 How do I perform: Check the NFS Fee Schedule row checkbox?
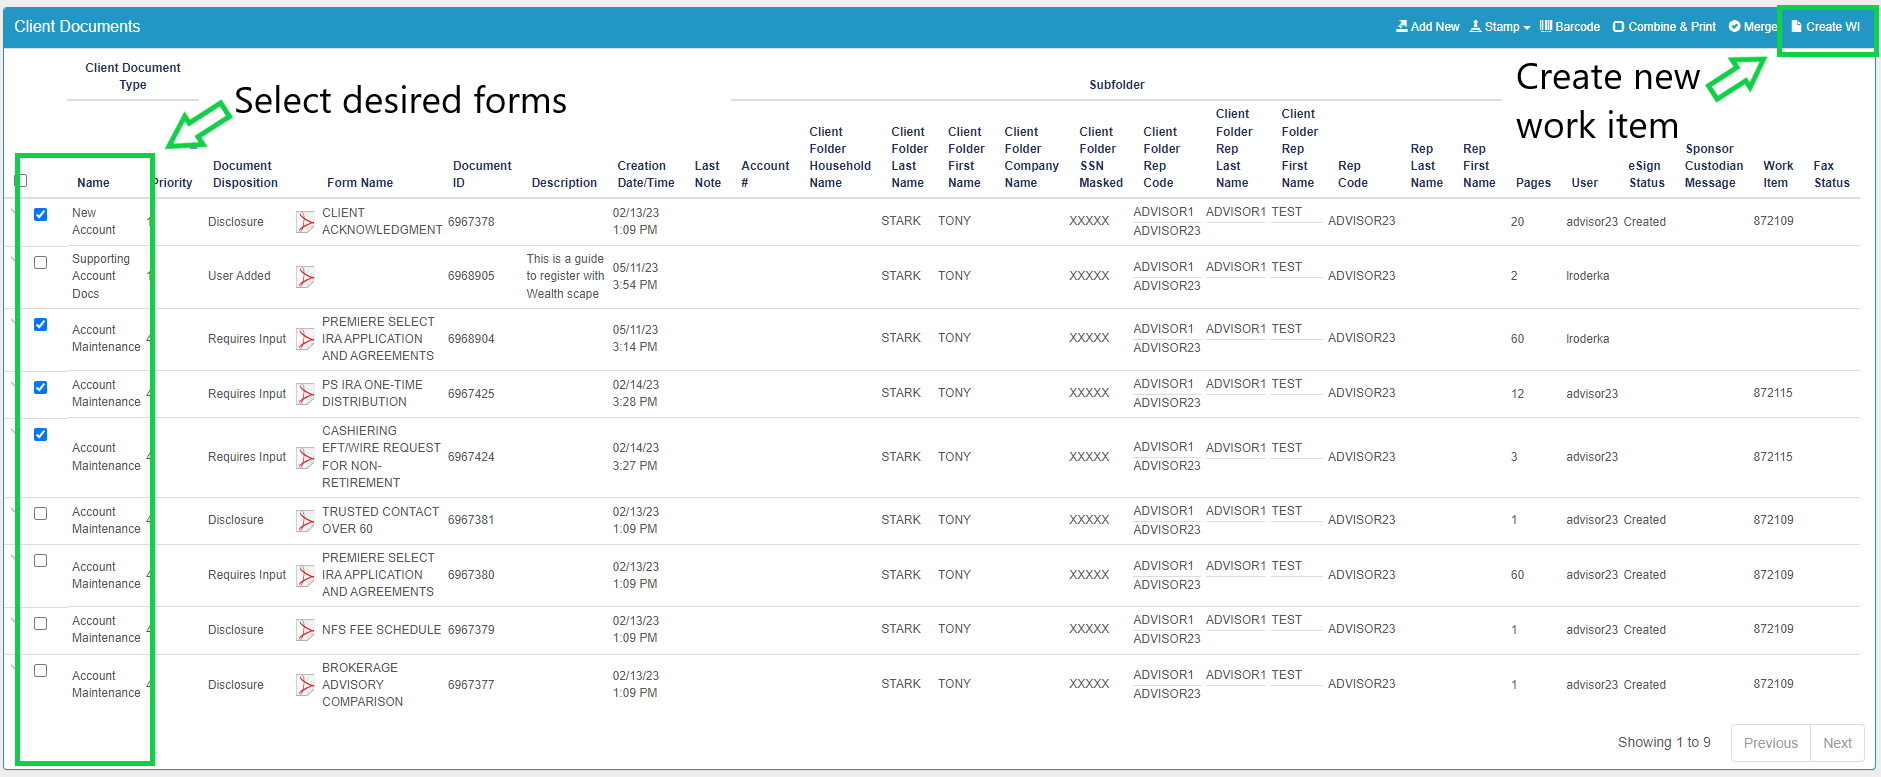point(41,623)
